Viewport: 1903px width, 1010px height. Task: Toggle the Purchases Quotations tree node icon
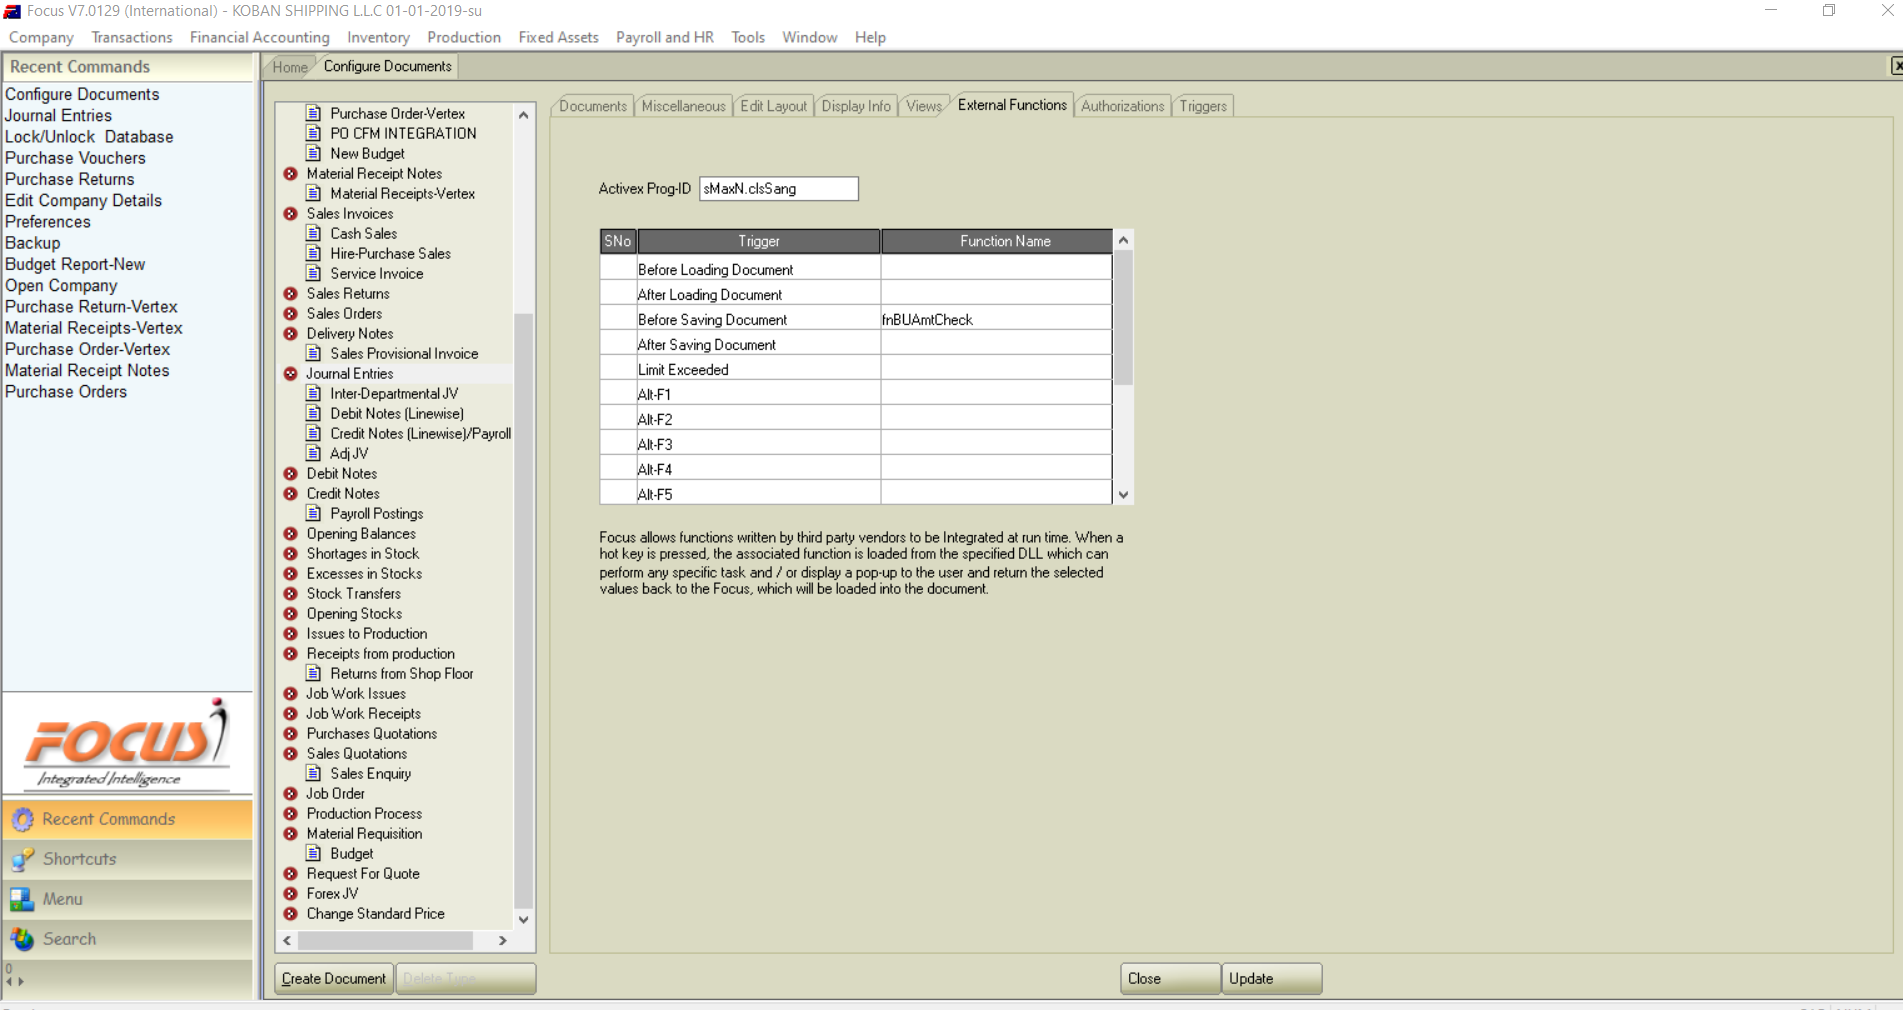291,734
